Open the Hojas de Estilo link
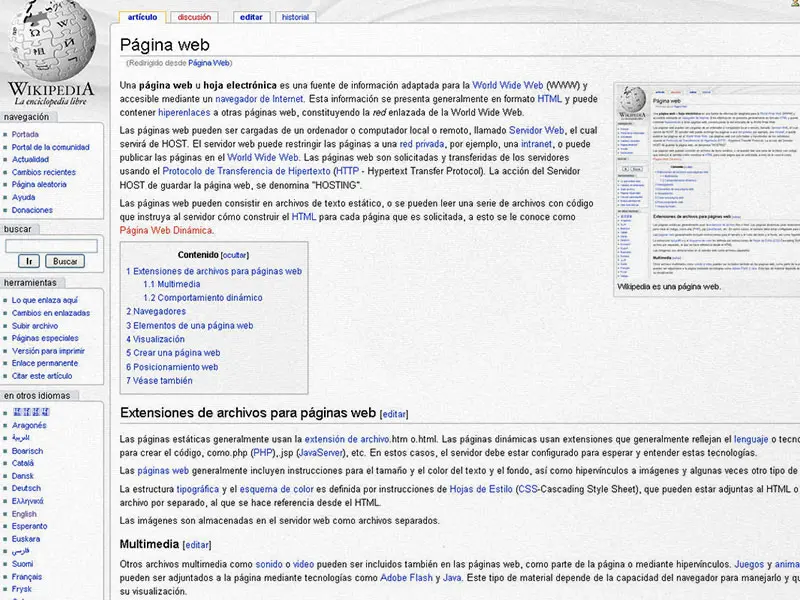The height and width of the screenshot is (600, 800). point(481,489)
